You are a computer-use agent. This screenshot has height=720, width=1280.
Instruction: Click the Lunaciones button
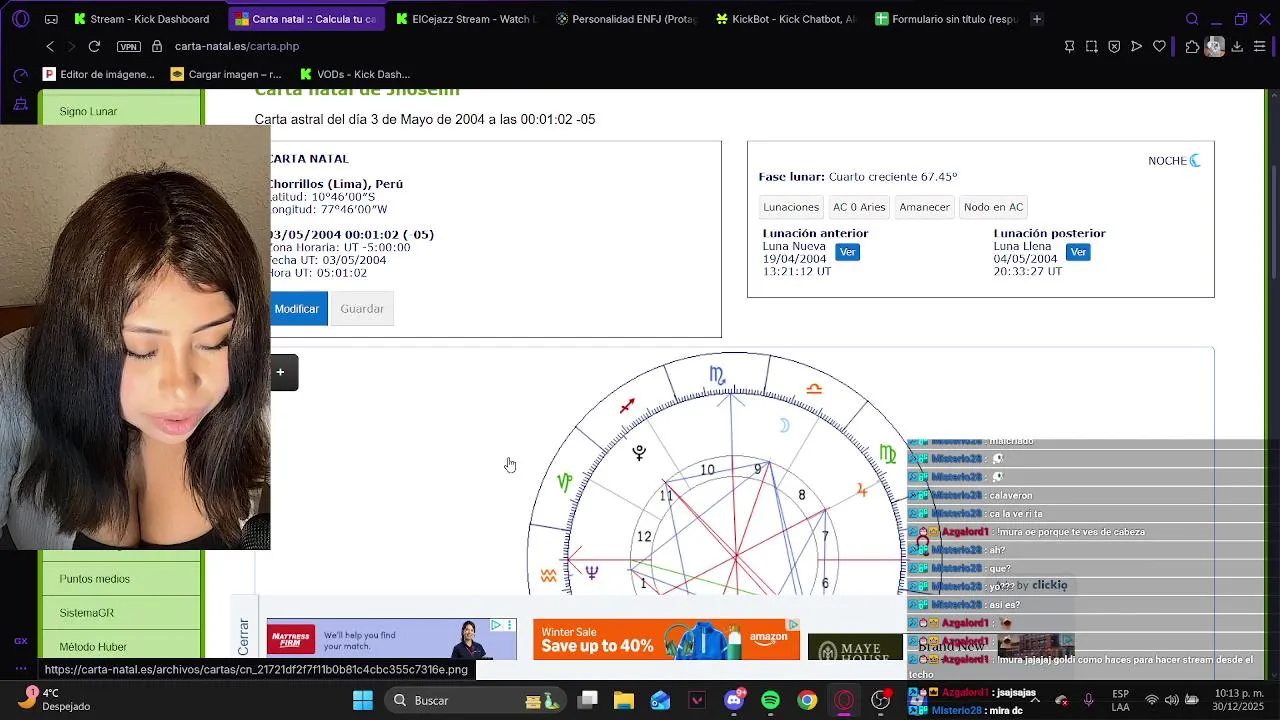pyautogui.click(x=791, y=207)
